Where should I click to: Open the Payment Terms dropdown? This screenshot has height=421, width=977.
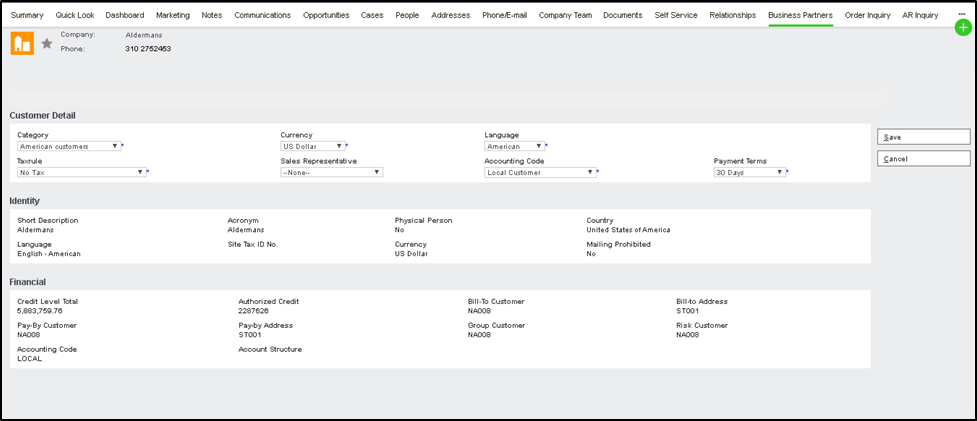[749, 172]
